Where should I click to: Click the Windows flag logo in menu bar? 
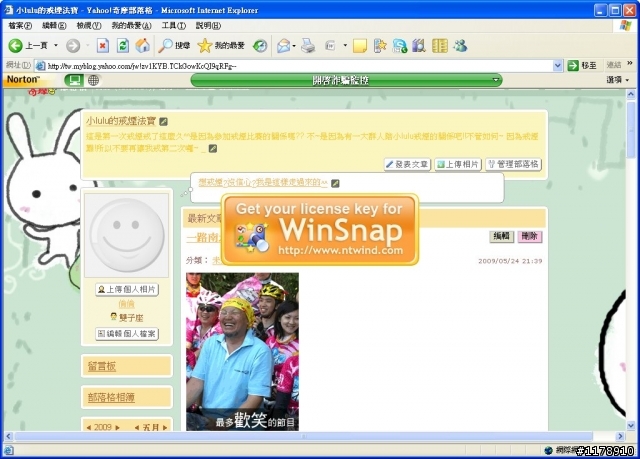[x=625, y=26]
